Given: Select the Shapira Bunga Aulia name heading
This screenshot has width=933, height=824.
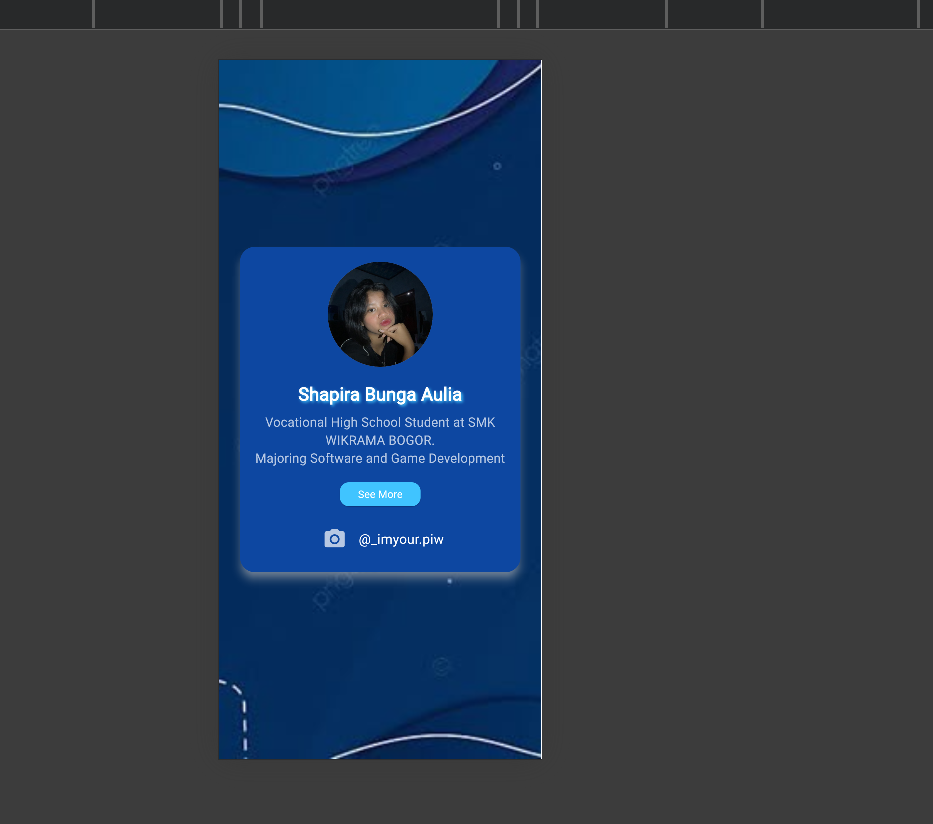Looking at the screenshot, I should pos(380,395).
